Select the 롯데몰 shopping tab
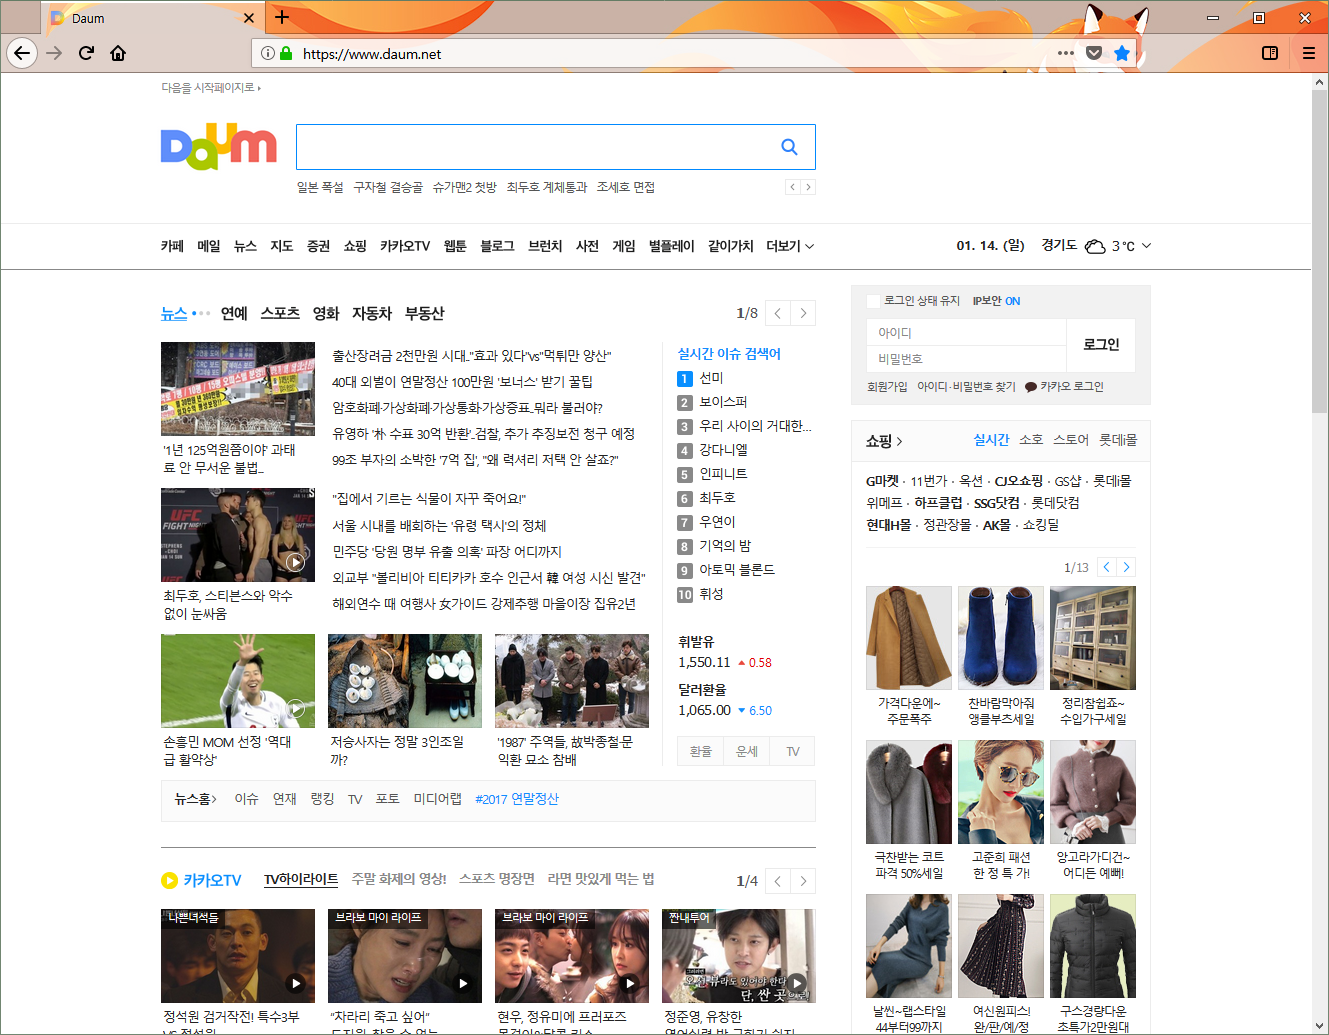This screenshot has width=1329, height=1035. 1118,440
